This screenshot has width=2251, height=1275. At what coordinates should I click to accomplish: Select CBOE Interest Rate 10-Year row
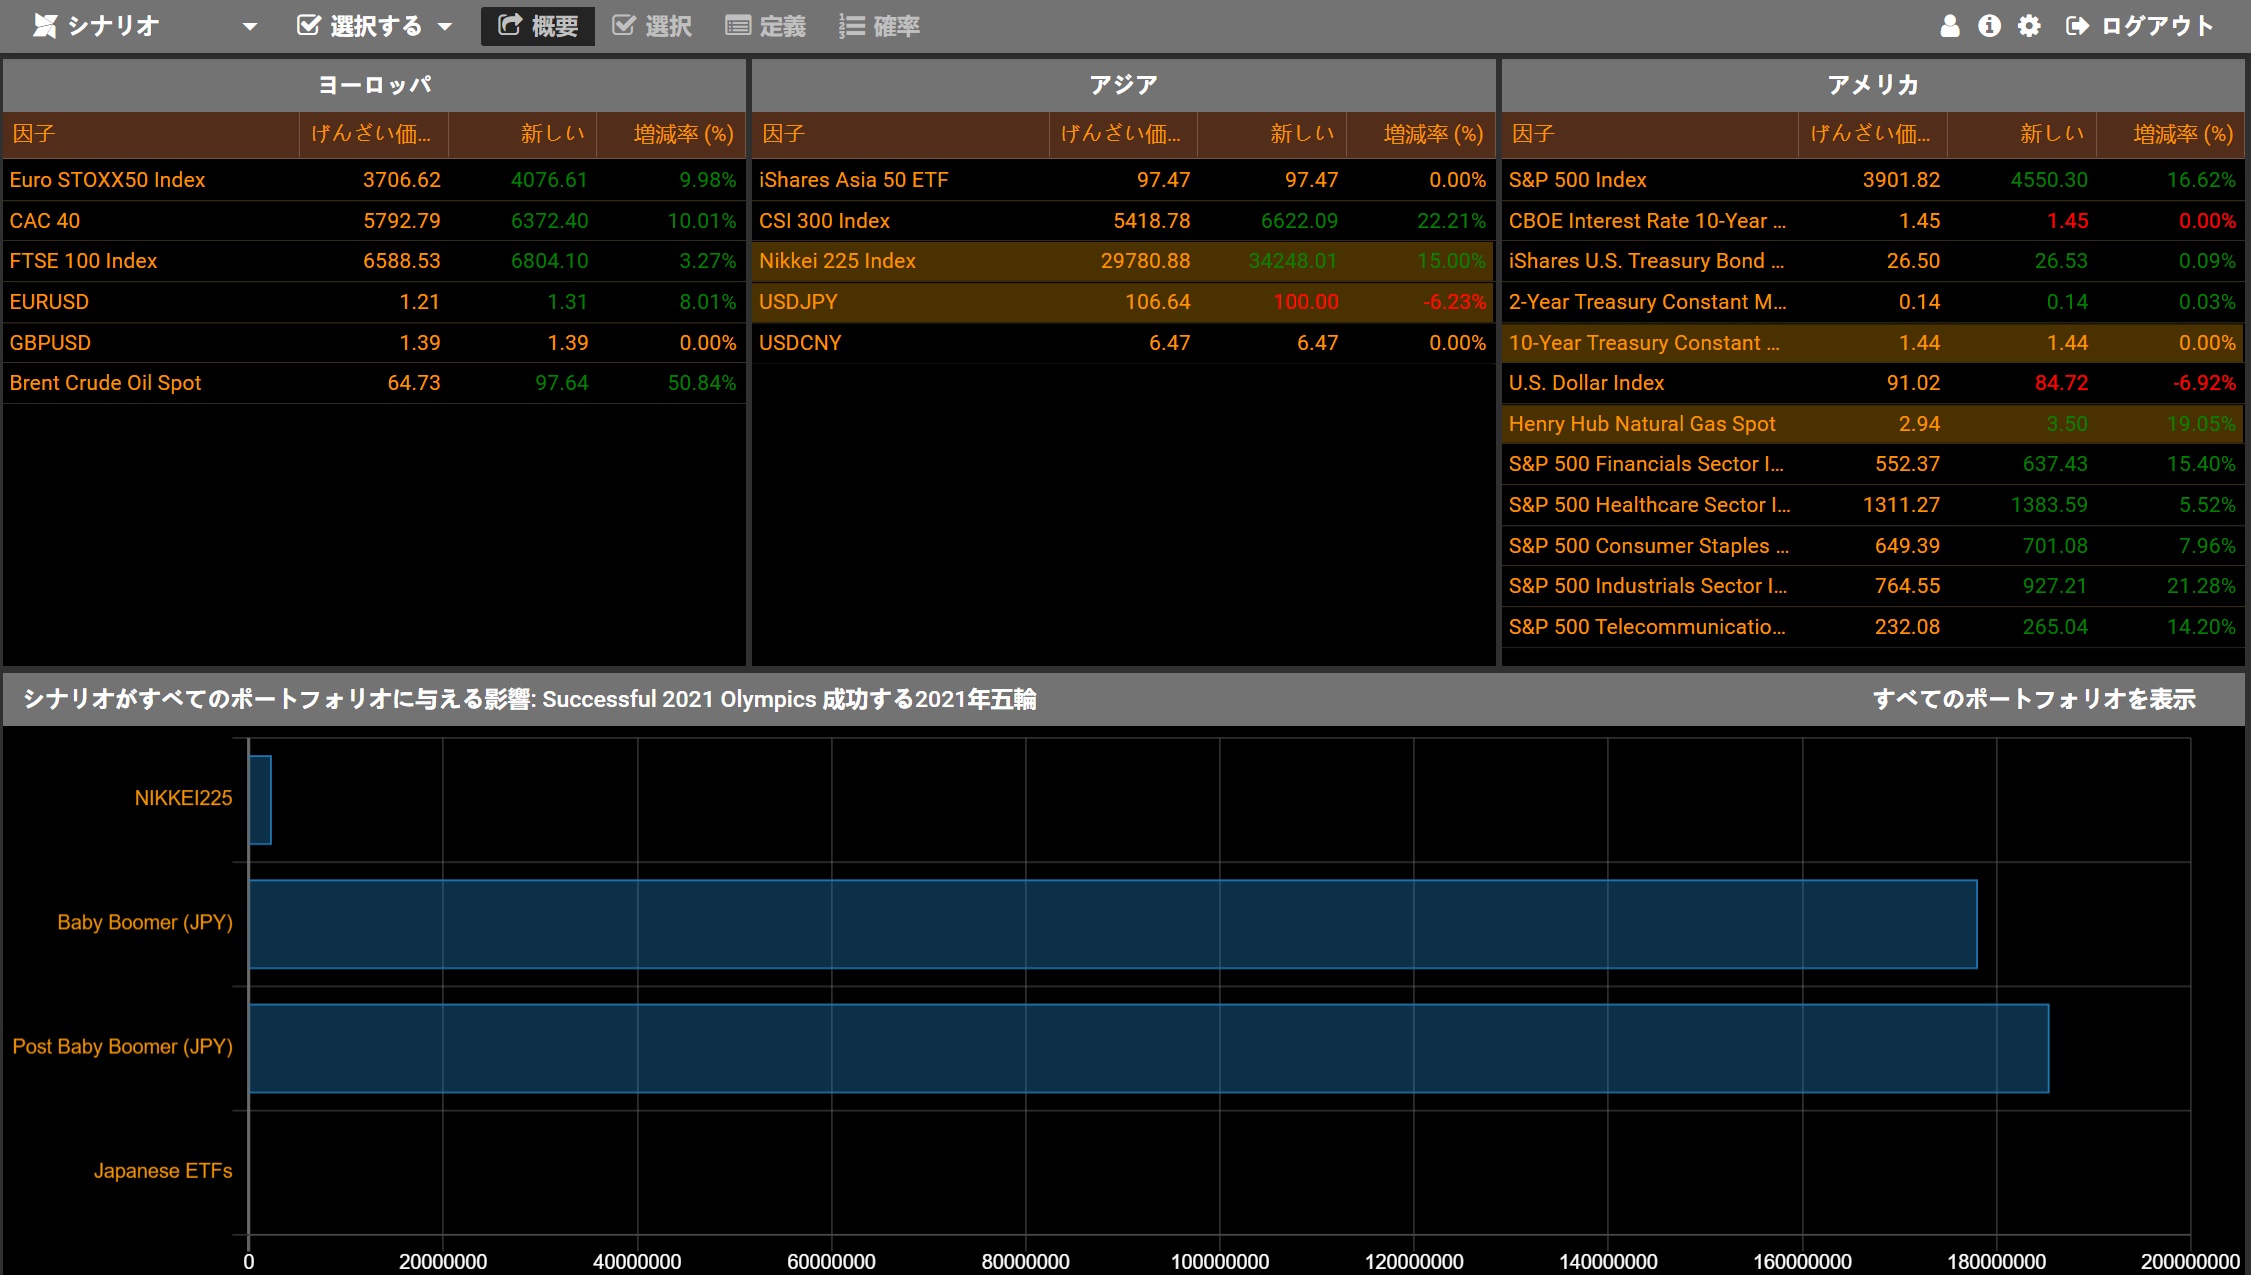(1872, 221)
